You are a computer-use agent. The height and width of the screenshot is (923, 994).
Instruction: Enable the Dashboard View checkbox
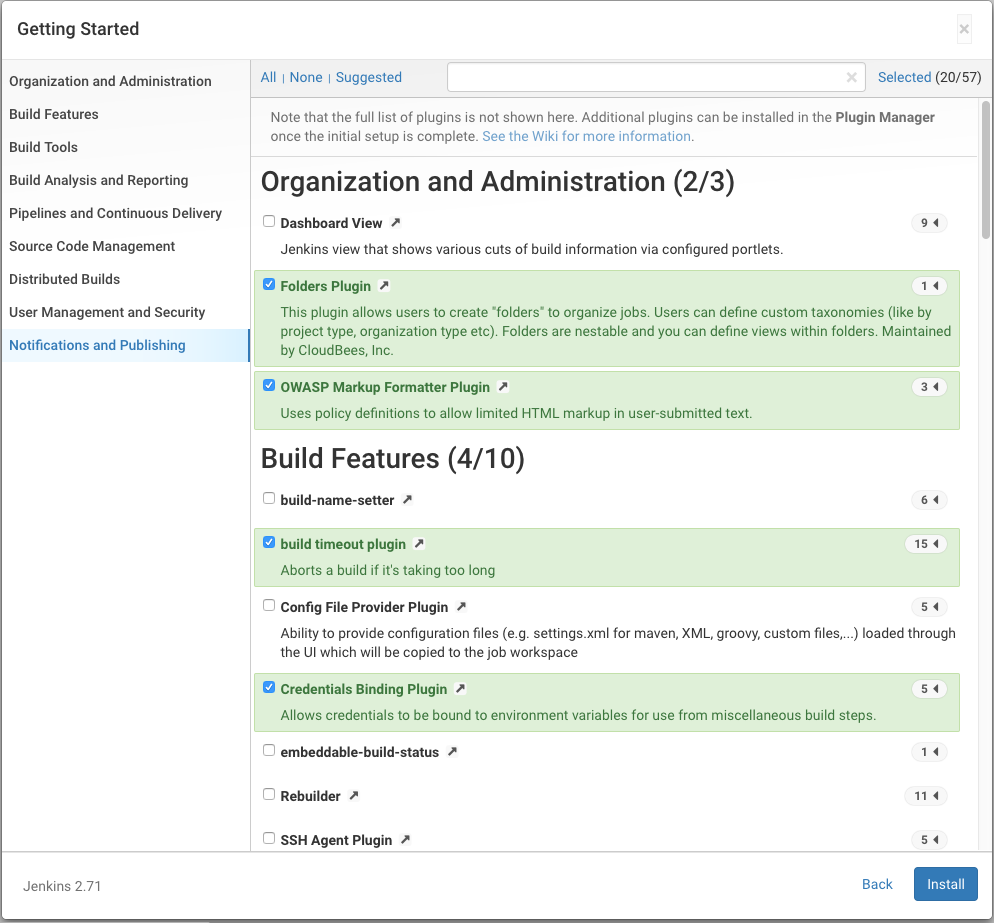[x=268, y=222]
